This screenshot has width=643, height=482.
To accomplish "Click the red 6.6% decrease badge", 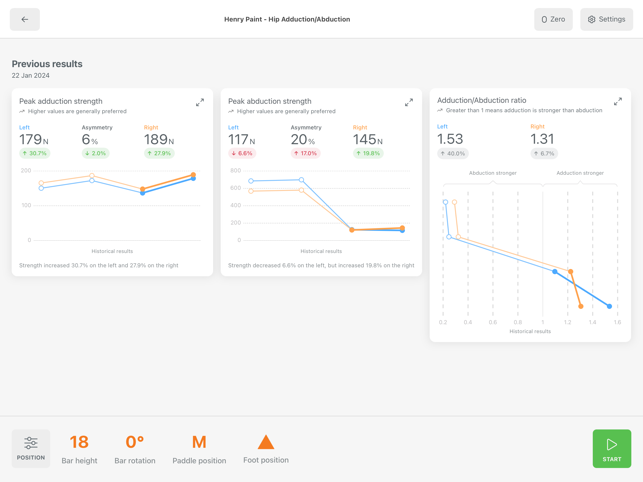I will (242, 154).
